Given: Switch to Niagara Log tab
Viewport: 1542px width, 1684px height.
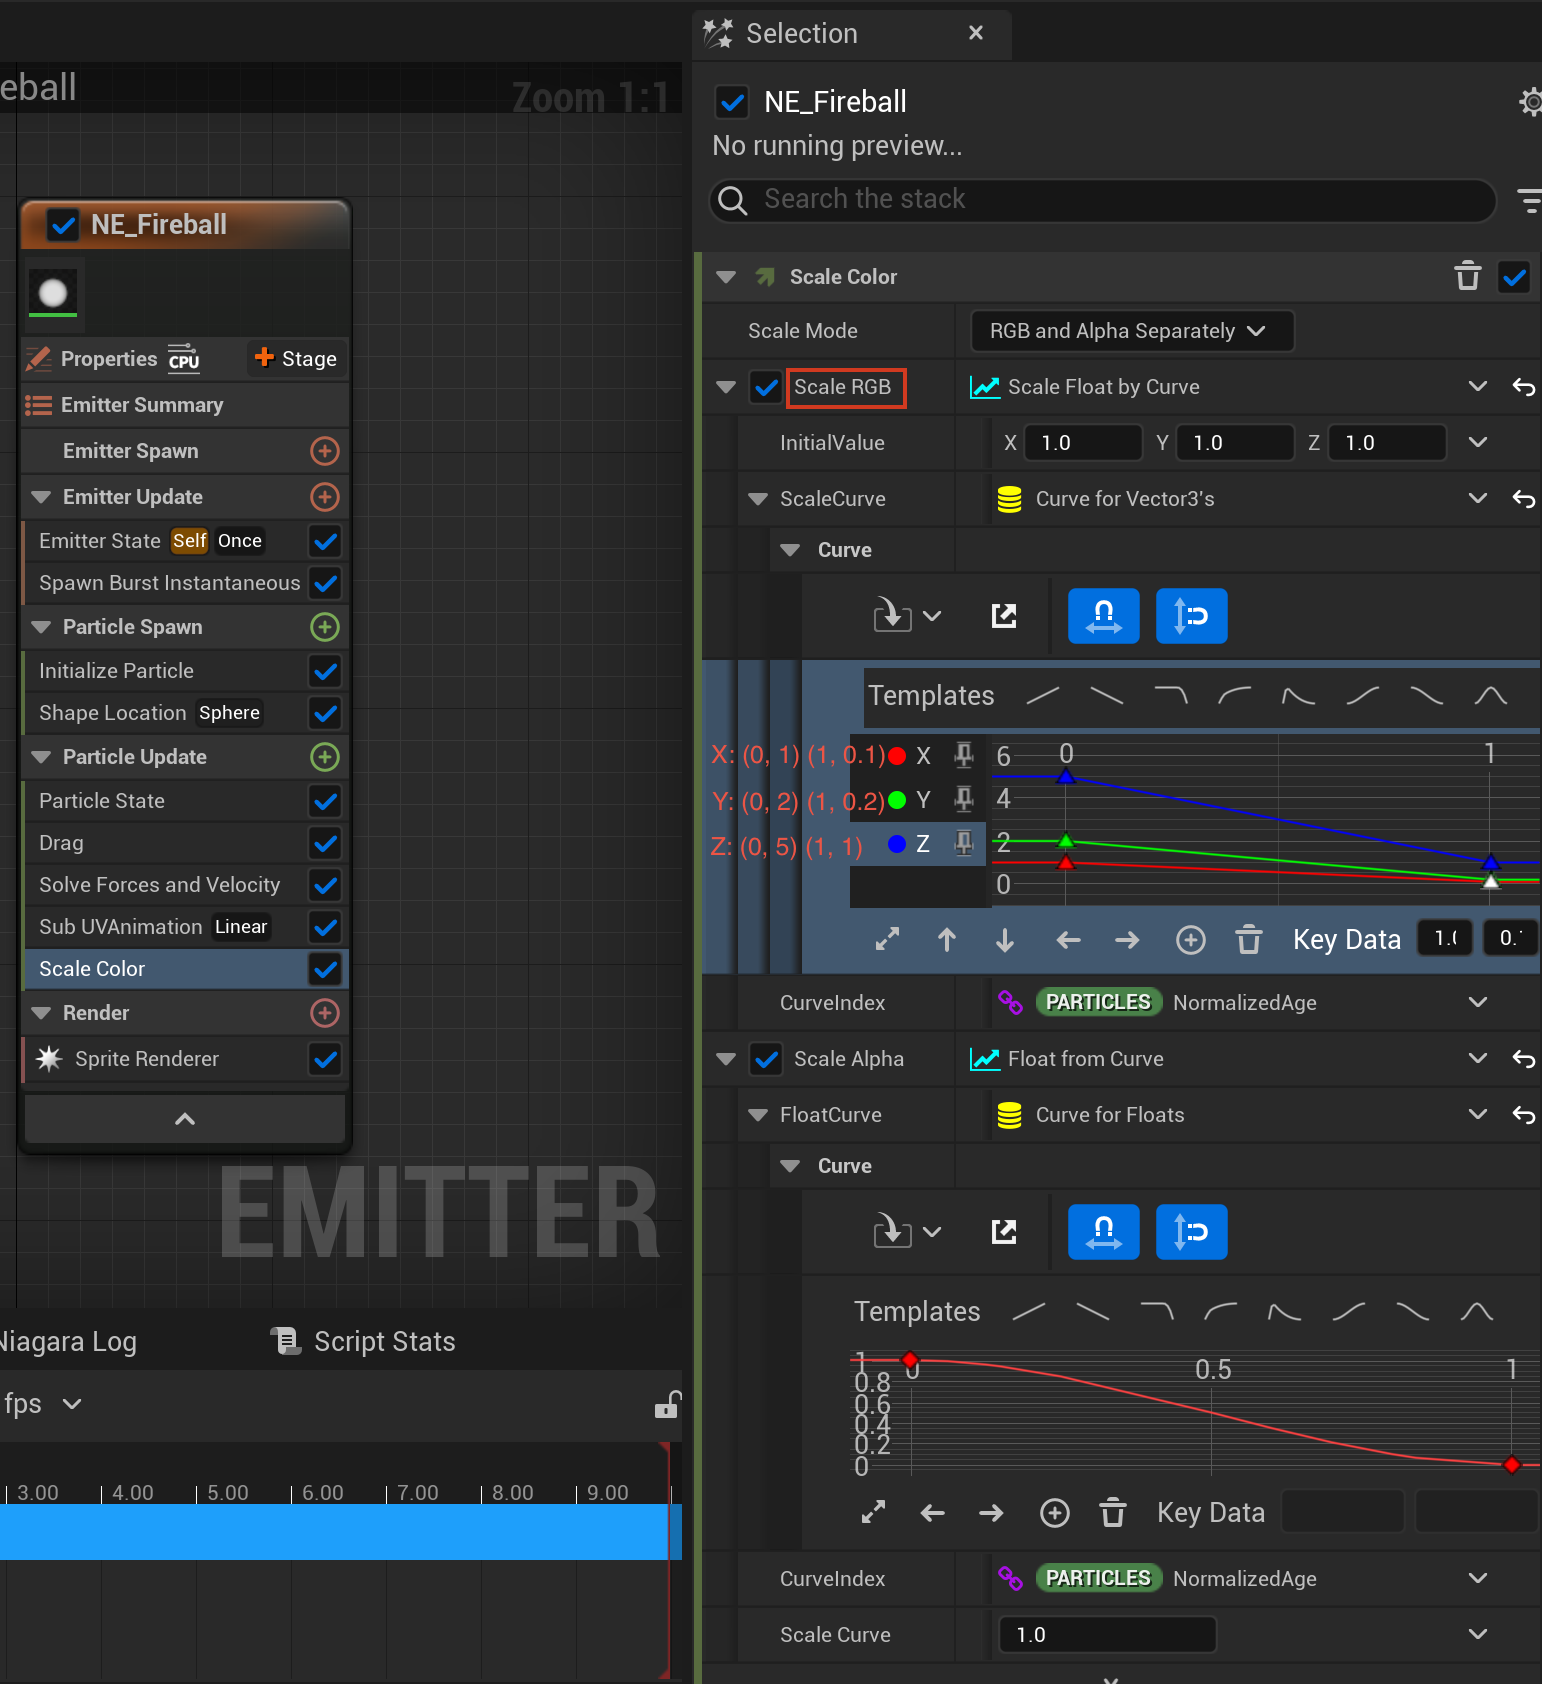Looking at the screenshot, I should (68, 1342).
